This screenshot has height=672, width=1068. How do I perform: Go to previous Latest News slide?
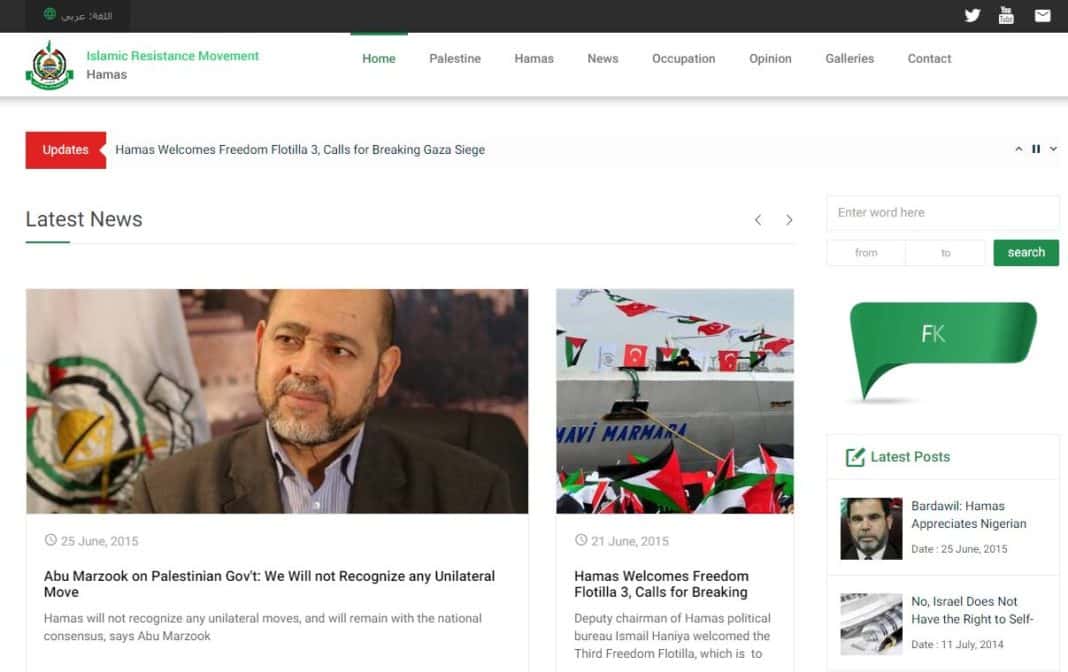pos(758,220)
